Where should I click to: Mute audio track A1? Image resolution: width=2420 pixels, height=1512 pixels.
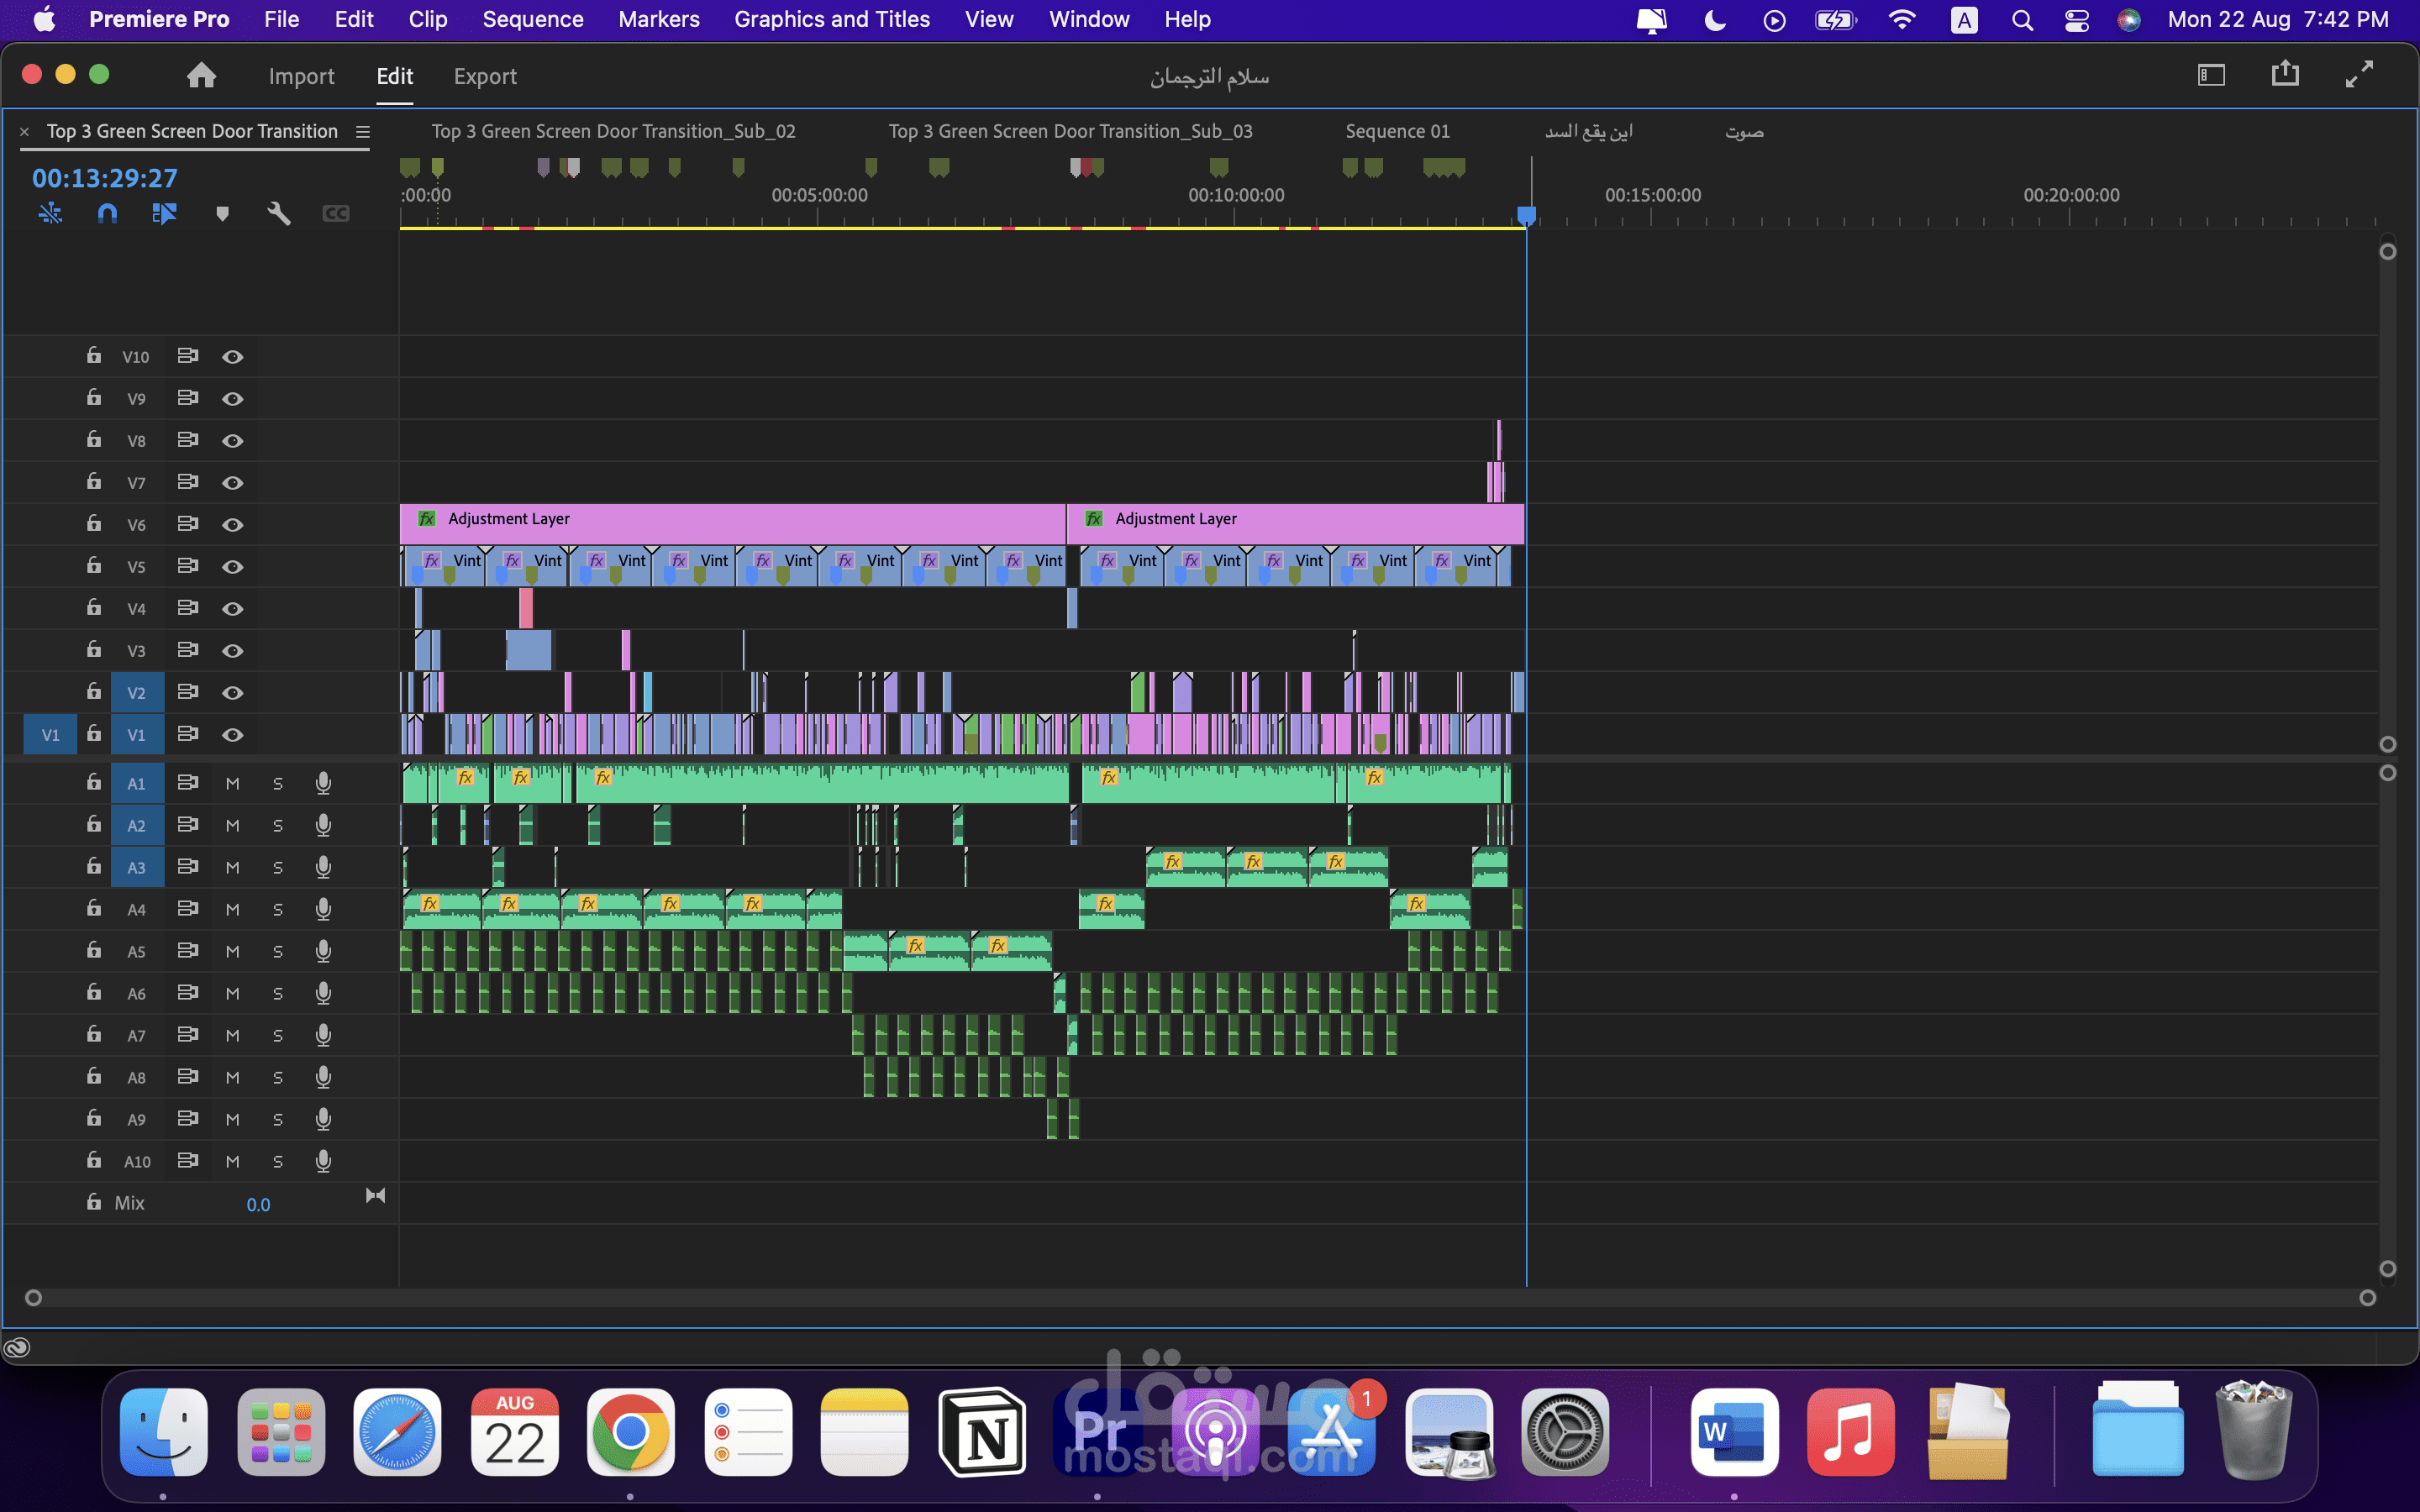232,784
